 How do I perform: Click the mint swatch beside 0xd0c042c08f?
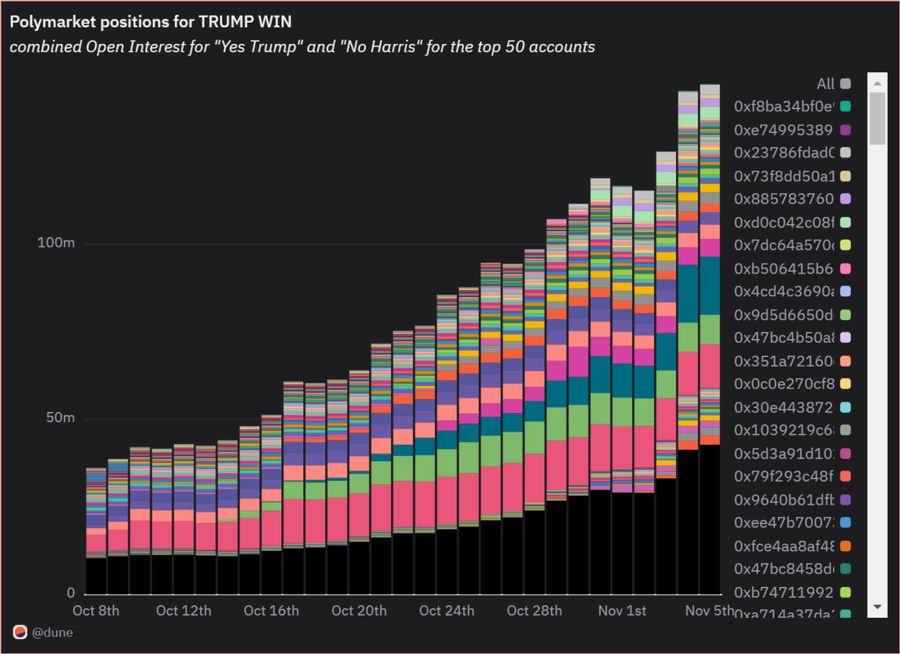[x=845, y=222]
